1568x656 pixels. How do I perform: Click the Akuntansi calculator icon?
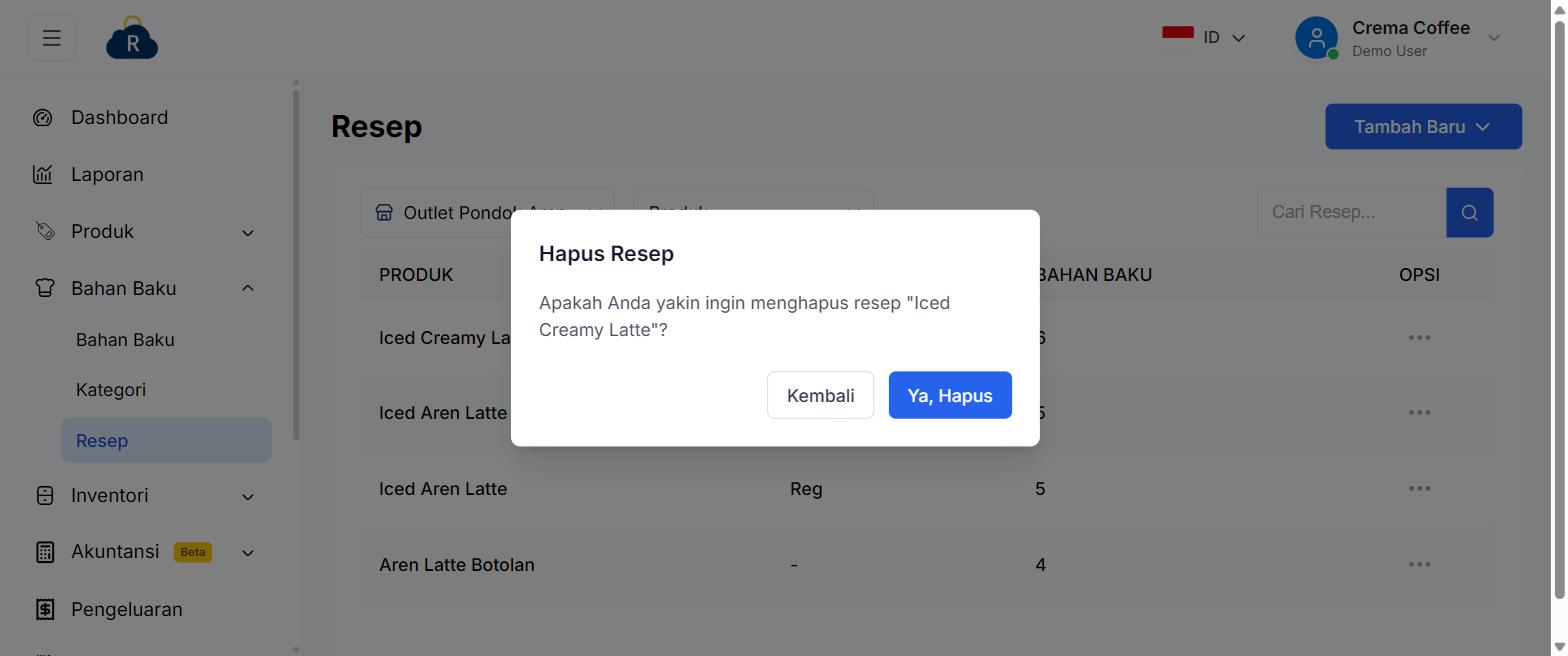pos(44,552)
